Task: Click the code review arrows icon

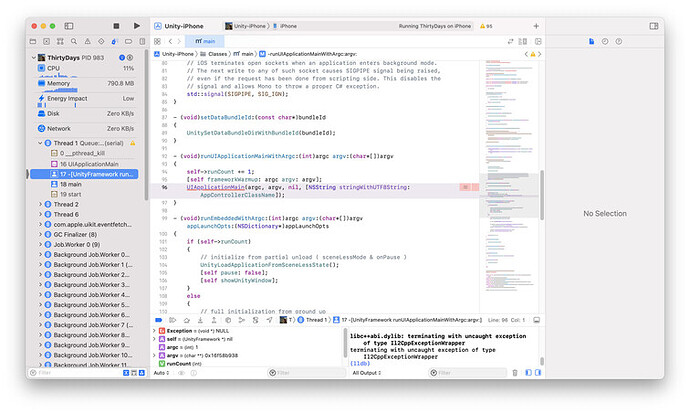Action: (x=510, y=41)
